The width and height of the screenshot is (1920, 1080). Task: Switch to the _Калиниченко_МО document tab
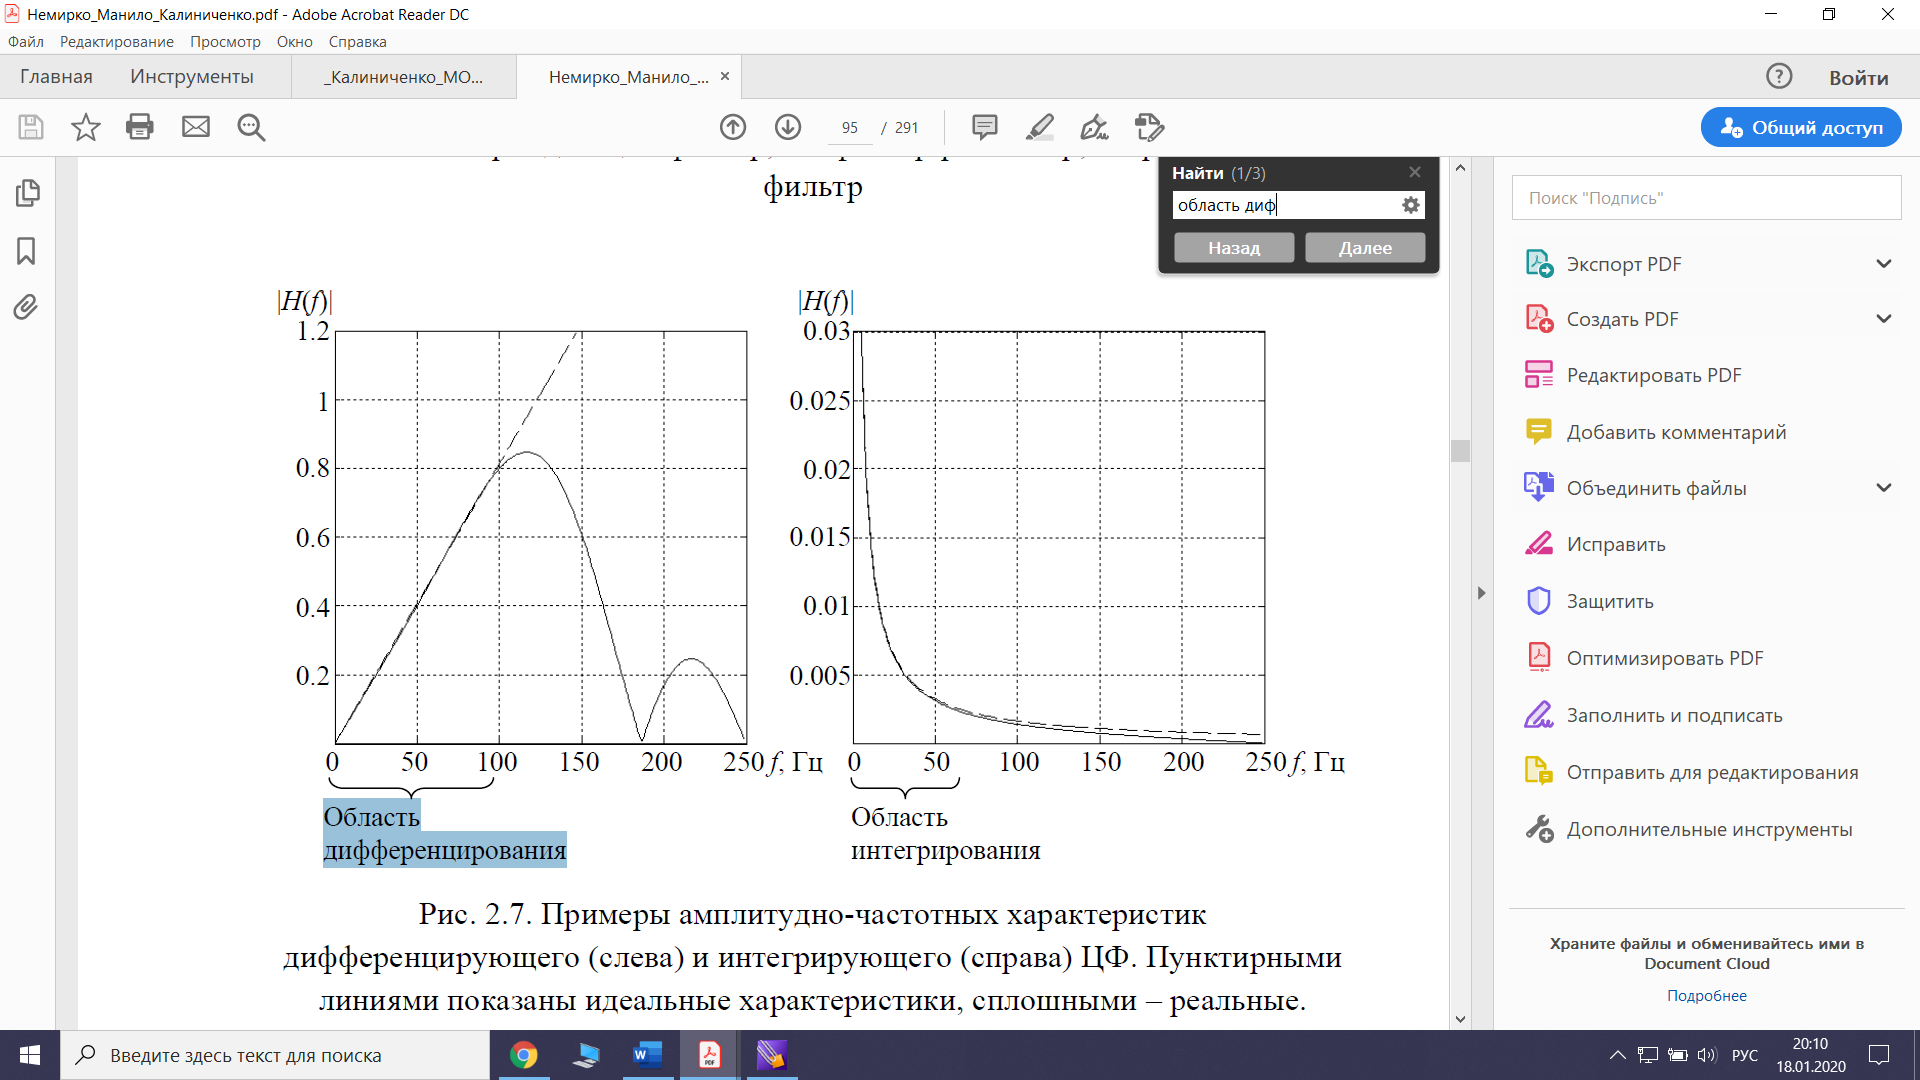point(404,77)
